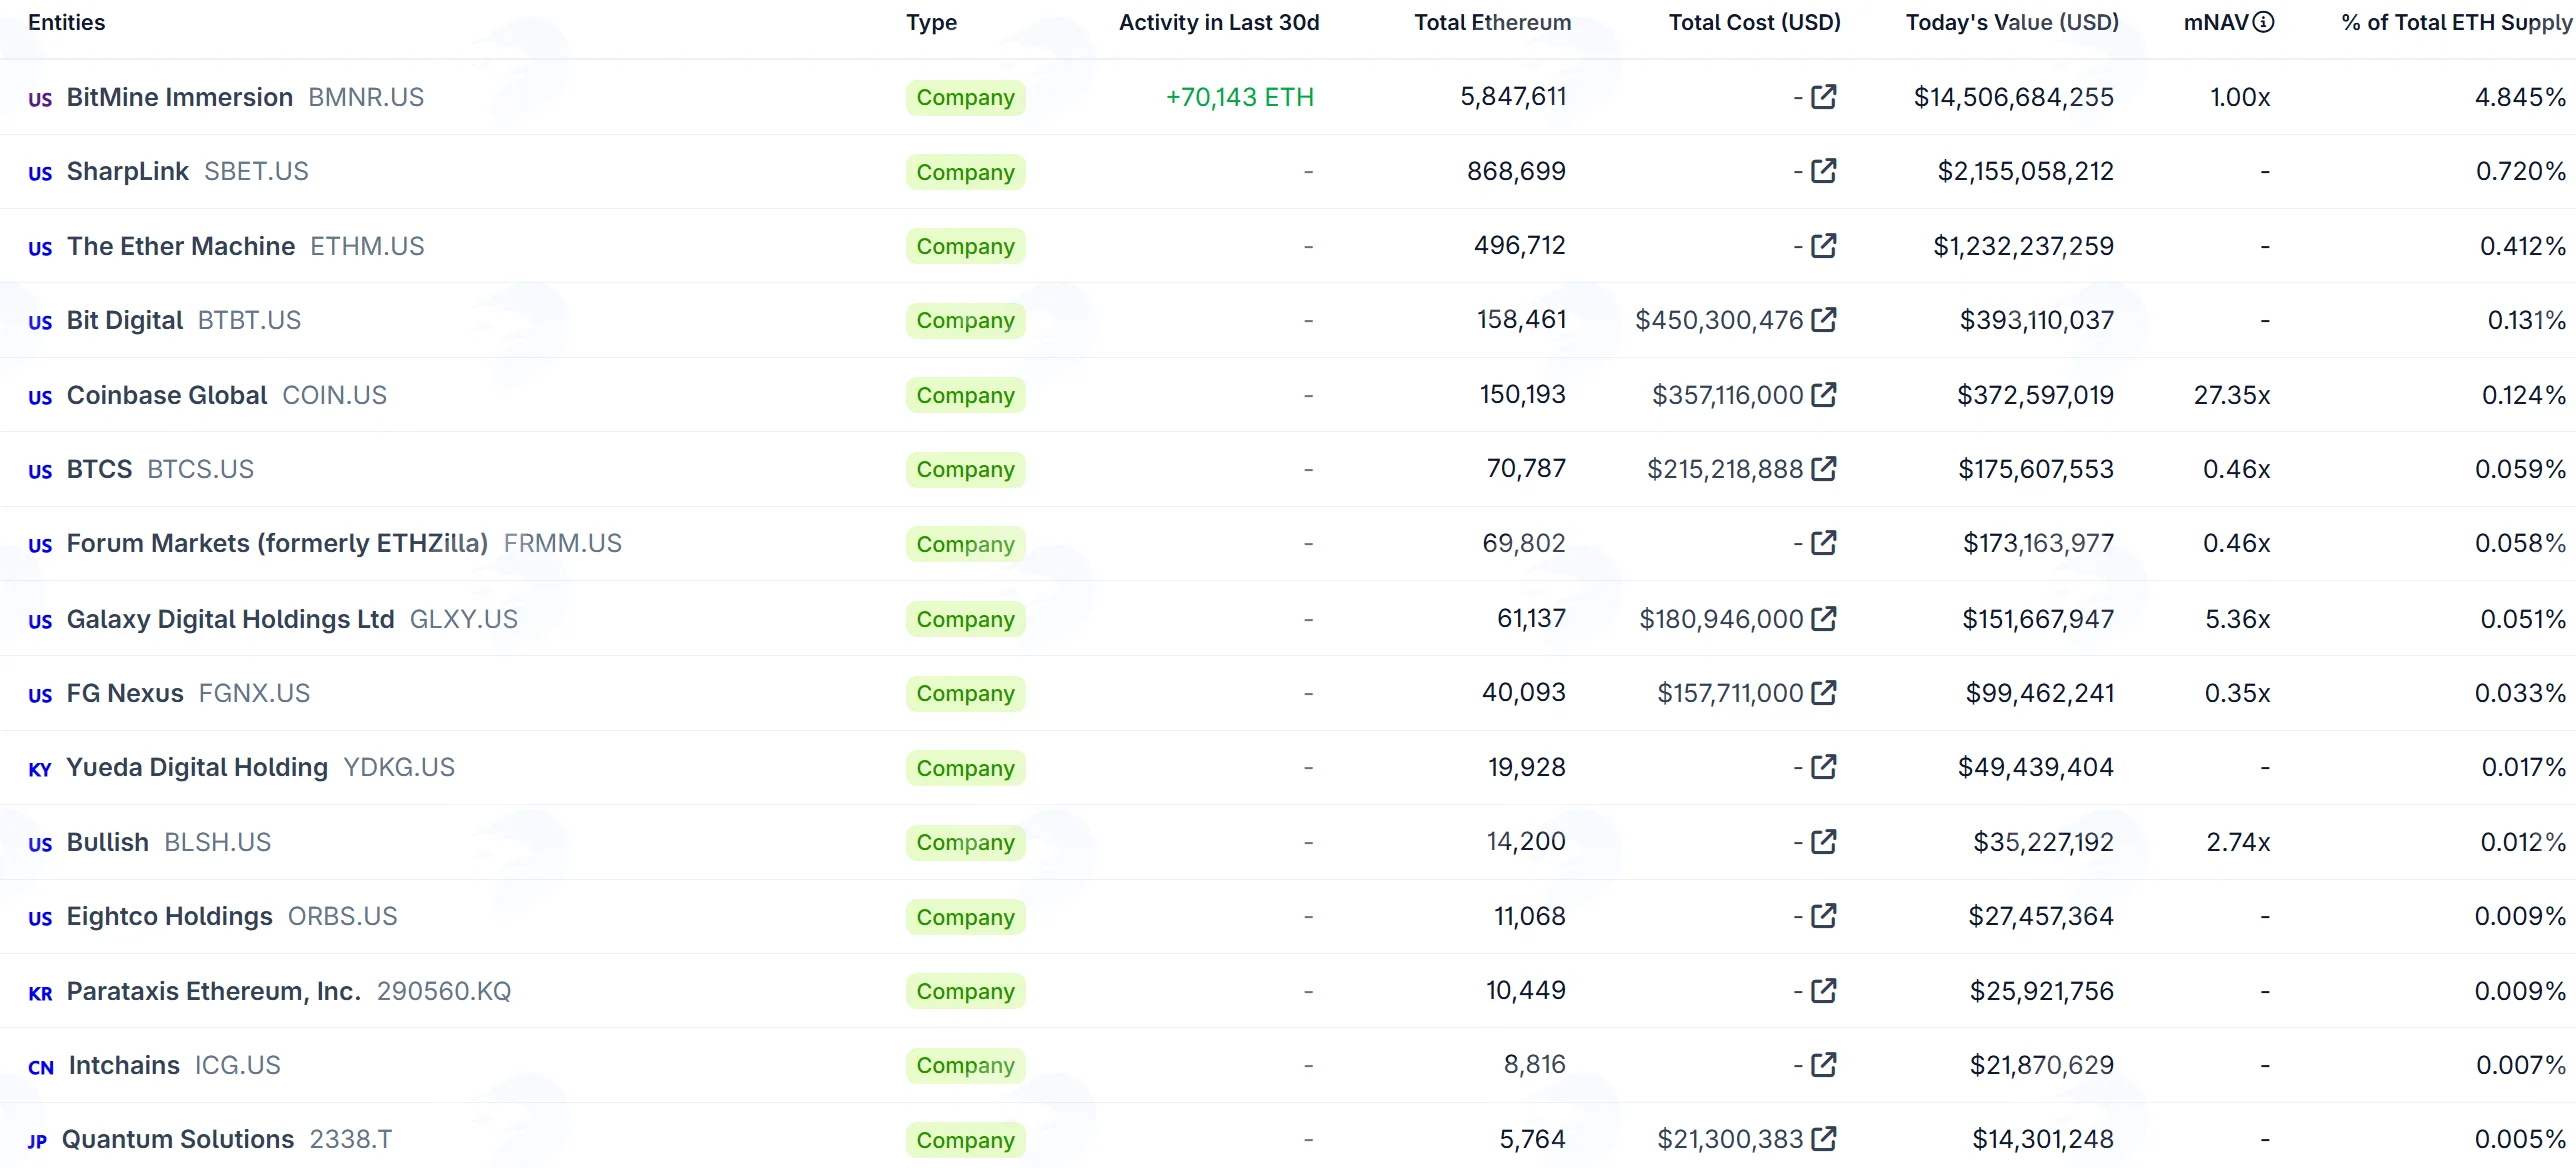Open Eightco Holdings cost source link icon
Viewport: 2576px width, 1168px height.
[1824, 915]
